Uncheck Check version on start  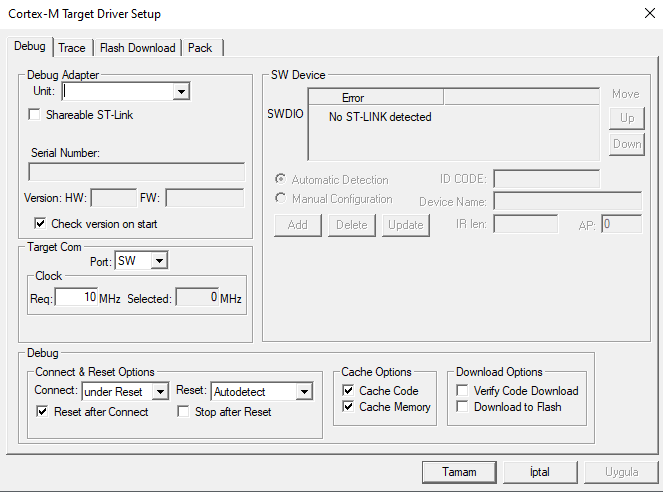pyautogui.click(x=40, y=223)
